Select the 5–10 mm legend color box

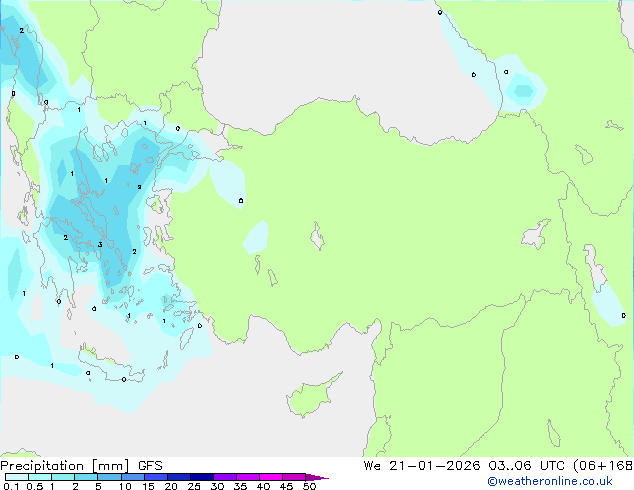click(x=110, y=477)
